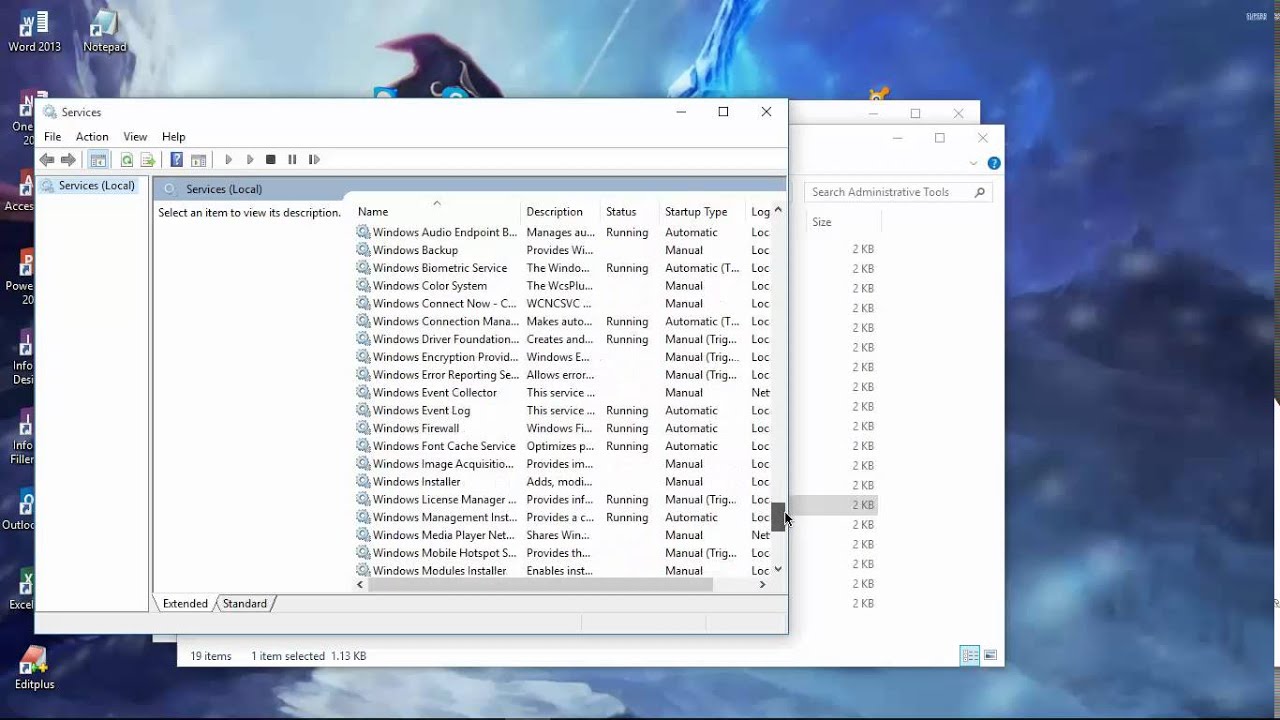Screen dimensions: 1280x720
Task: Select the Windows License Manager service
Action: click(562, 500)
